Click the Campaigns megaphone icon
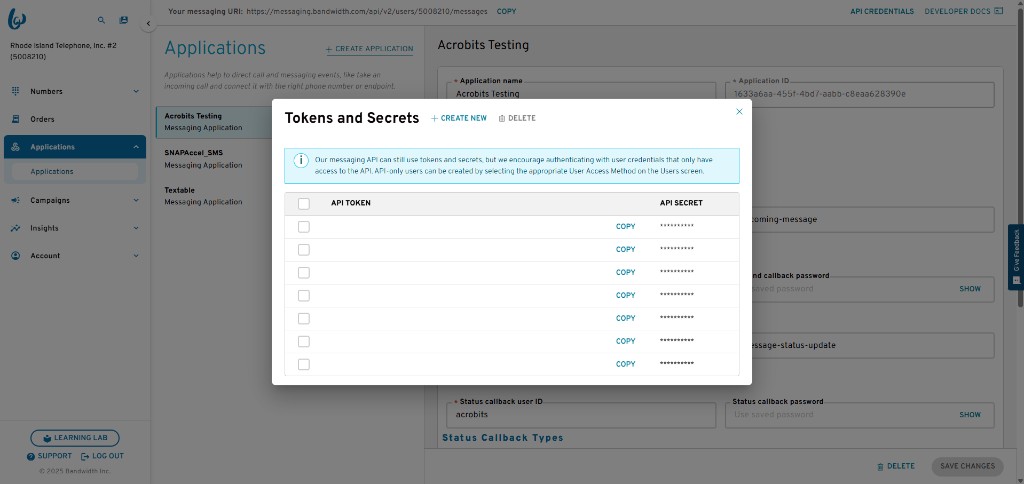Screen dimensions: 1024x484 [x=16, y=201]
